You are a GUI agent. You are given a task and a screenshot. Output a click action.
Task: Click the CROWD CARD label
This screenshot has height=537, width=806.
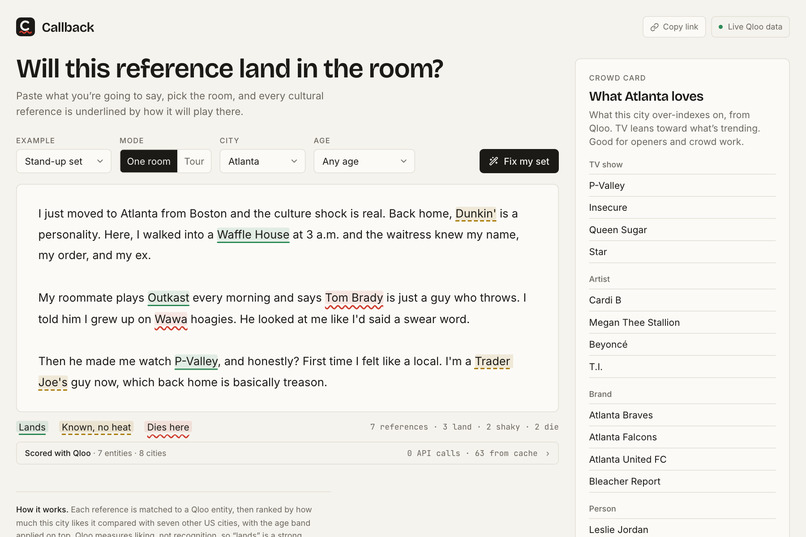pos(617,78)
